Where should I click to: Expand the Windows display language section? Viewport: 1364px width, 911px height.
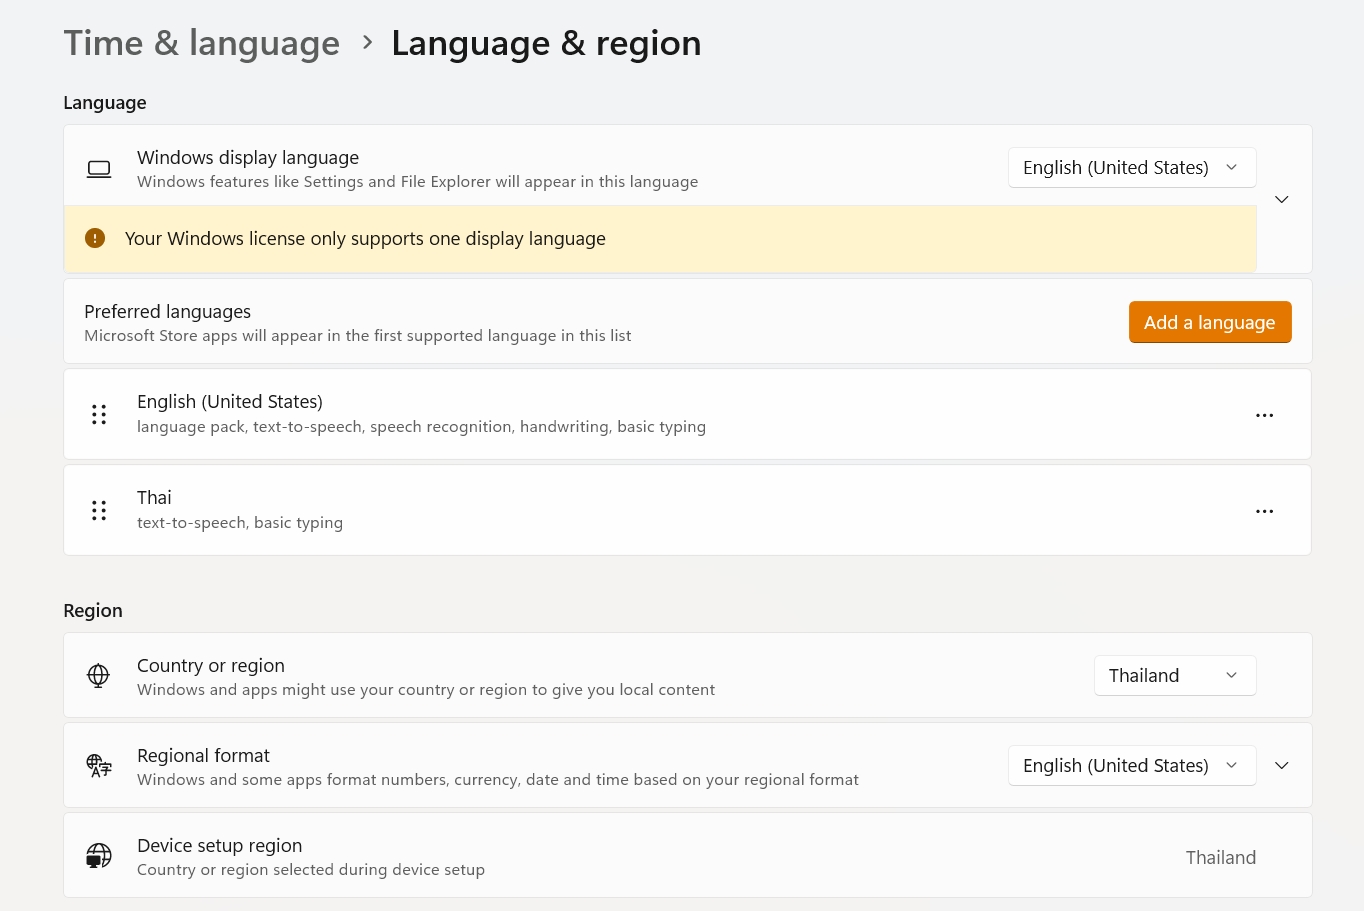(x=1282, y=199)
